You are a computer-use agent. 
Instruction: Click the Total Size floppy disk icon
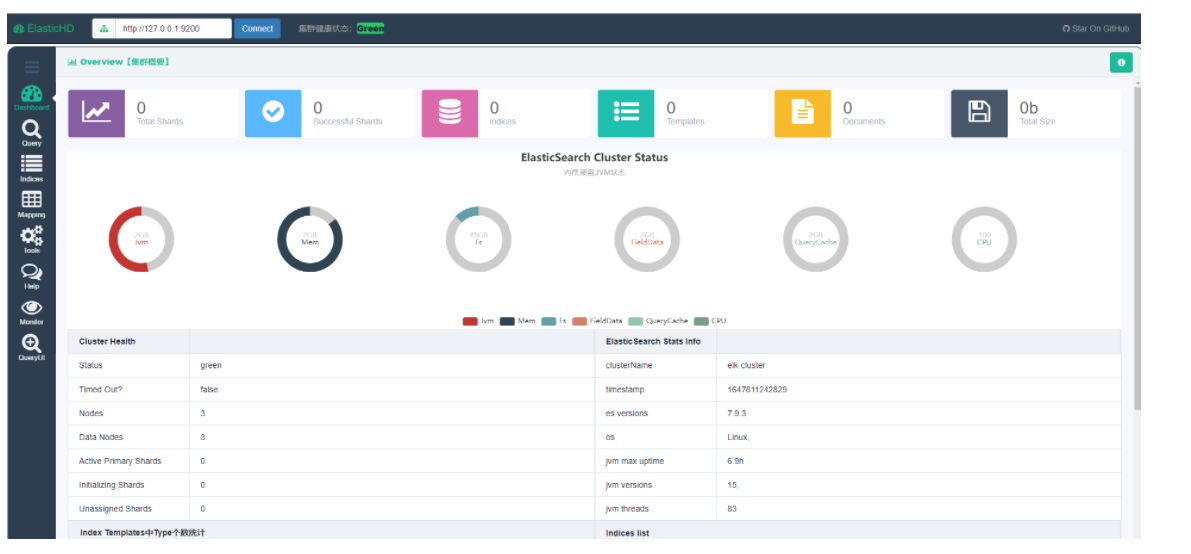pos(979,113)
